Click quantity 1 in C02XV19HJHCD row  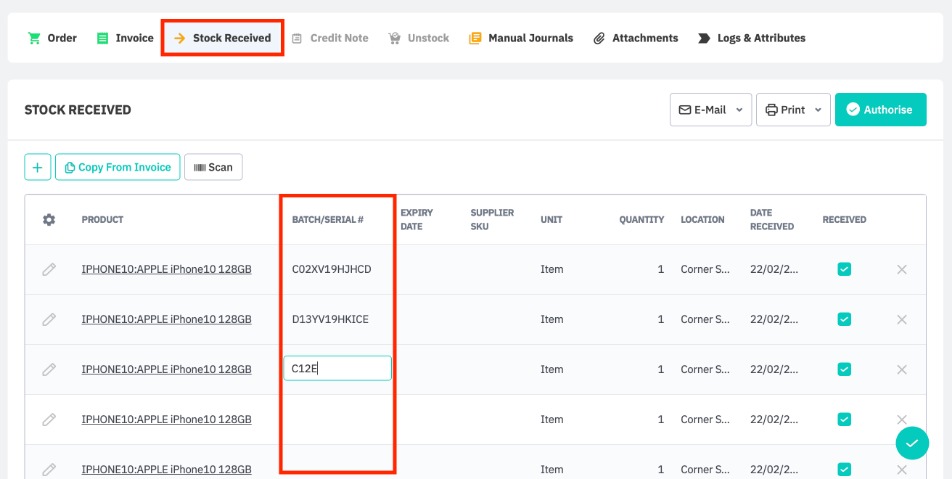coord(661,270)
